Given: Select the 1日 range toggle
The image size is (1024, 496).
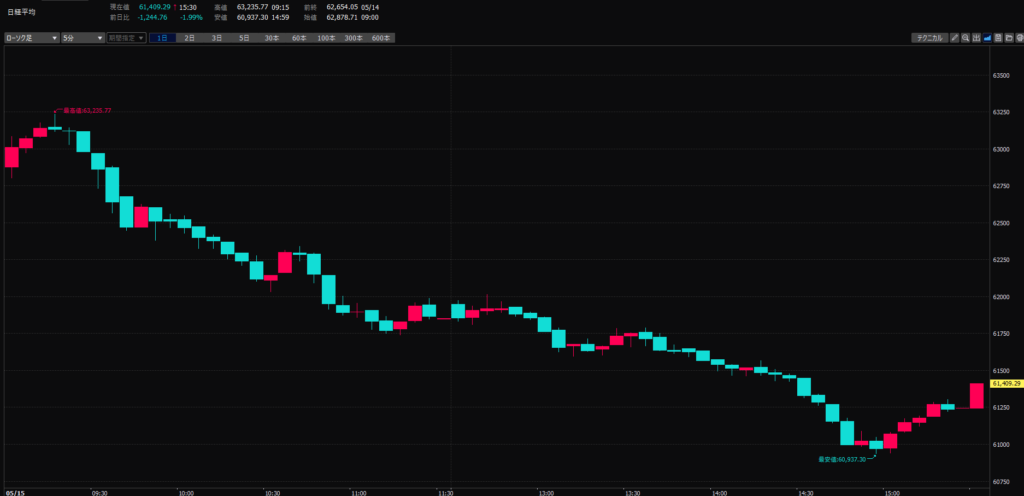Looking at the screenshot, I should pyautogui.click(x=163, y=38).
